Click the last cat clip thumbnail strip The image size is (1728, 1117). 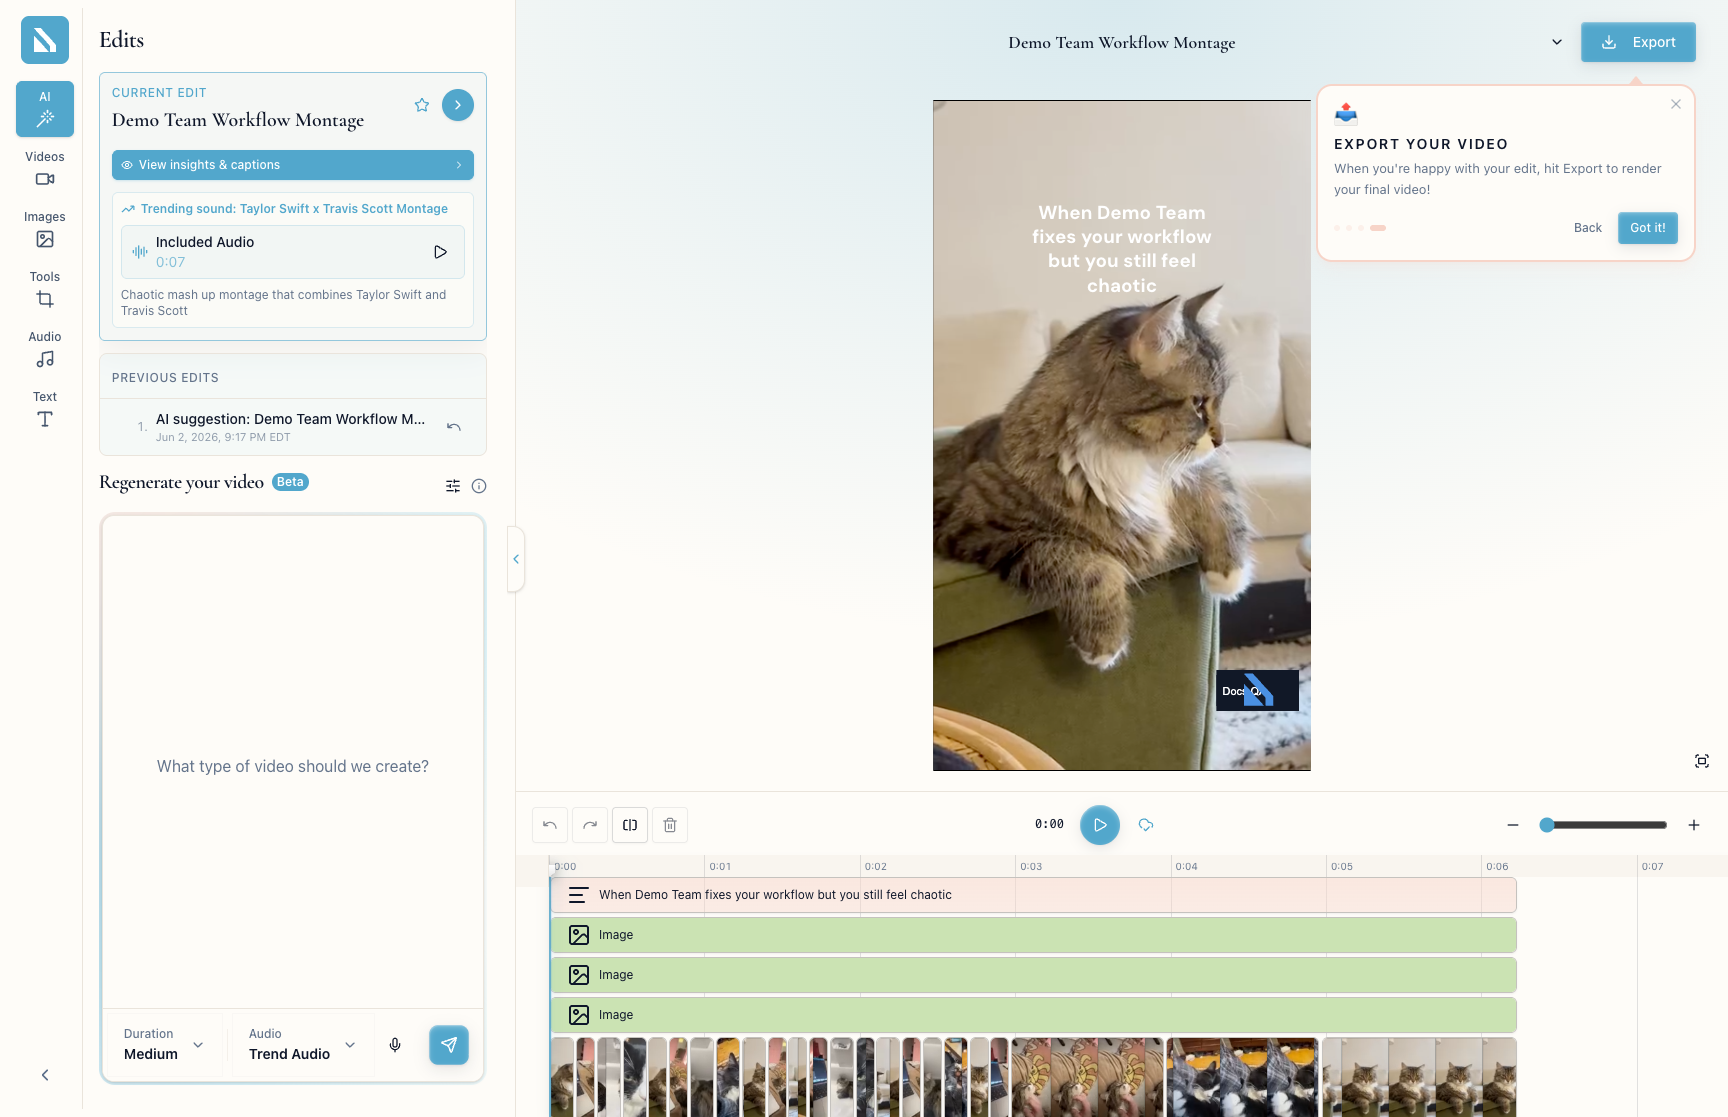pyautogui.click(x=1419, y=1077)
